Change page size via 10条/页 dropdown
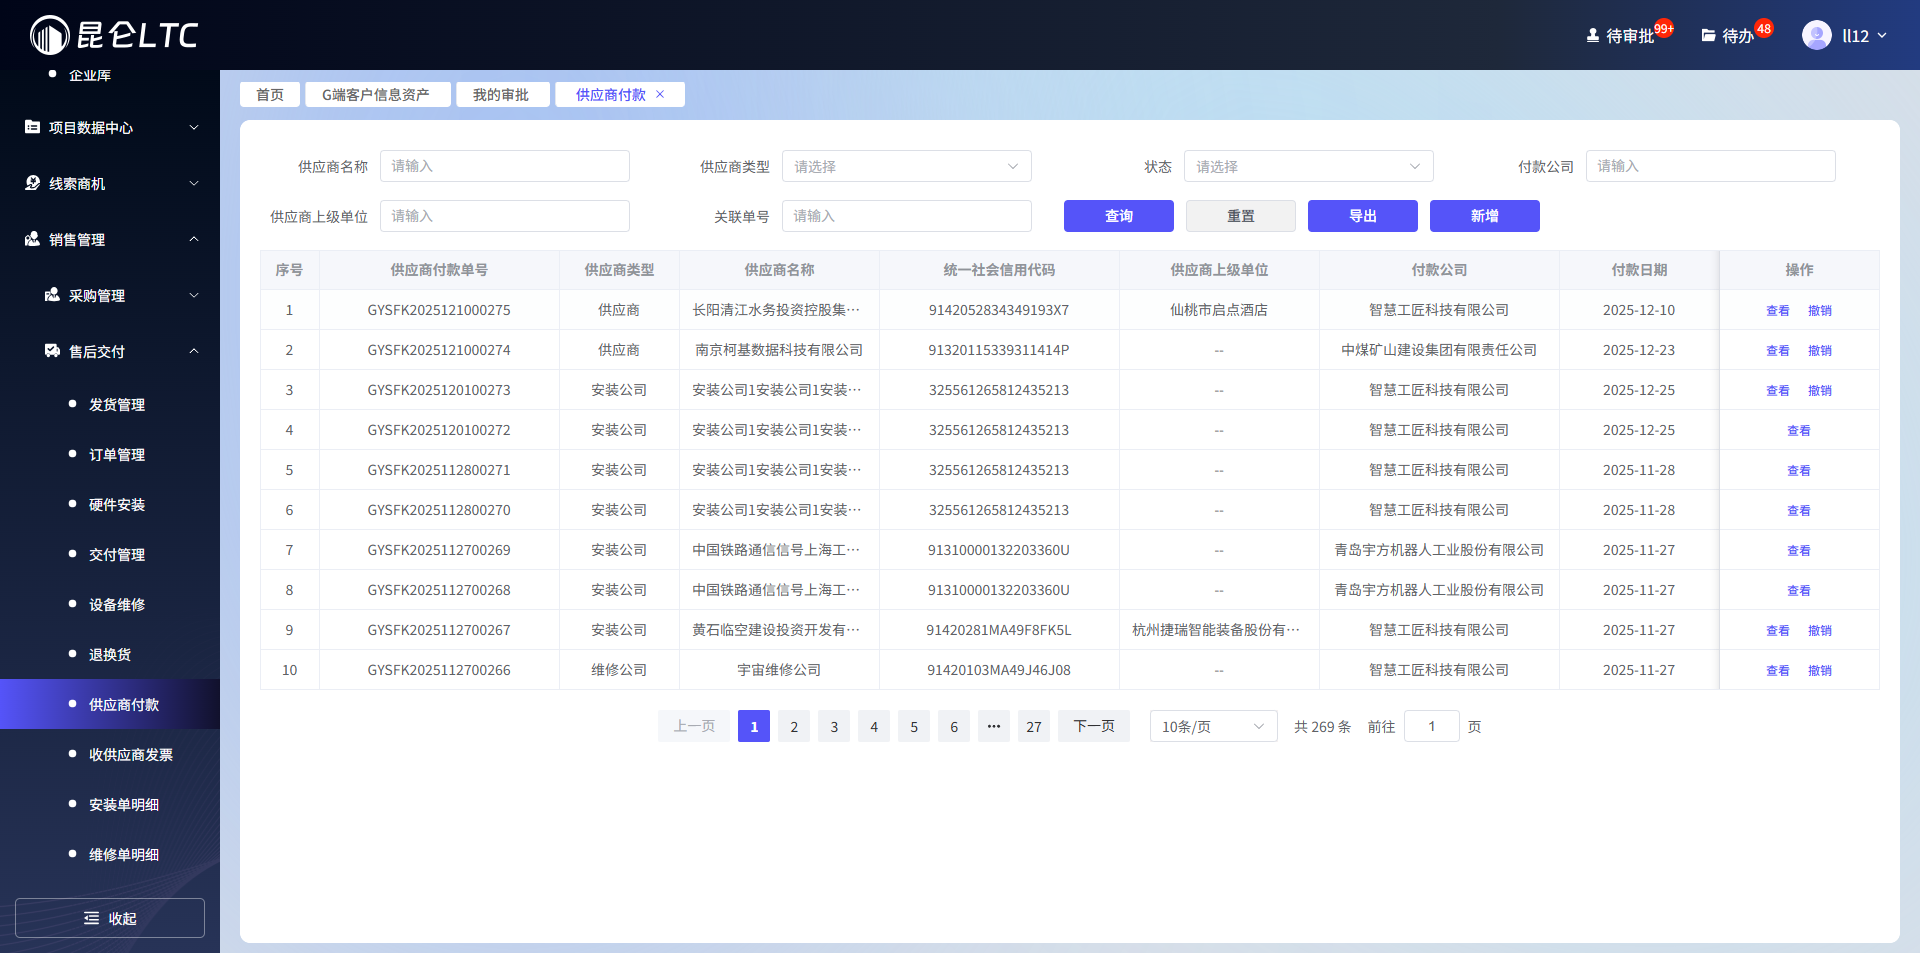 (1212, 726)
